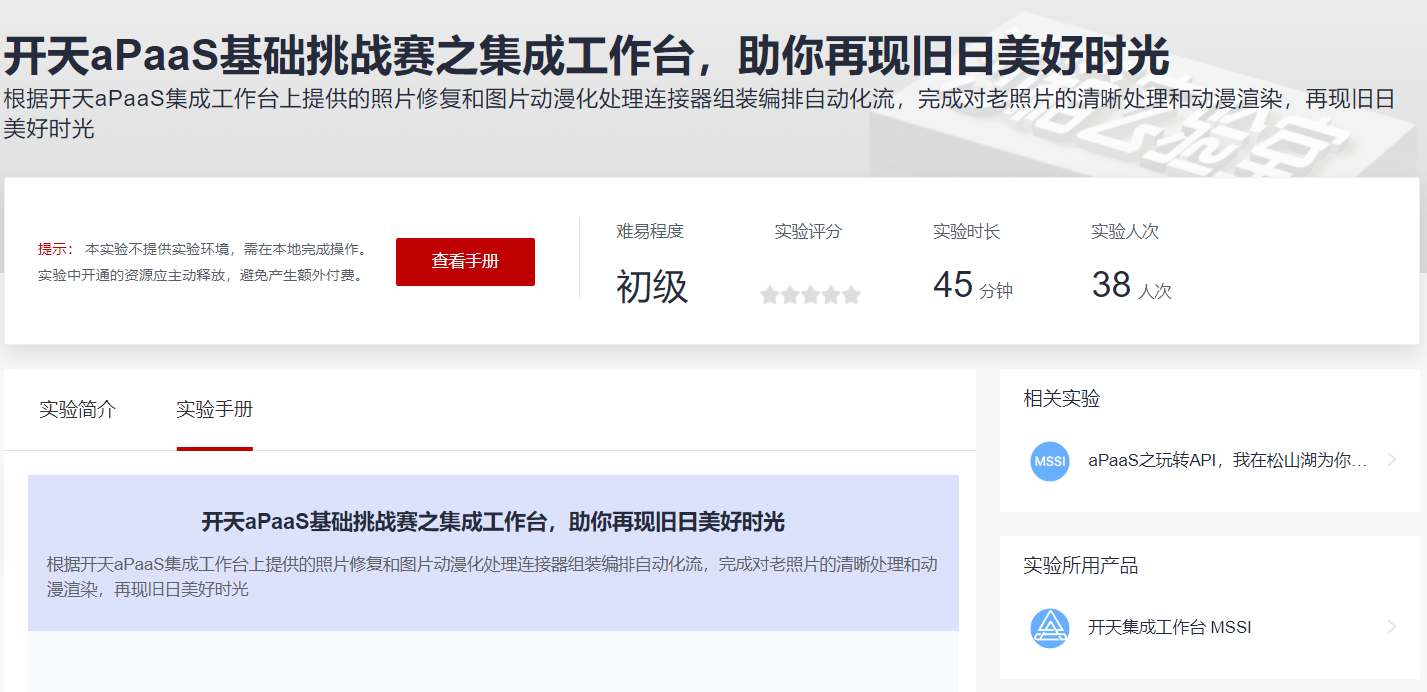Click the 45 分钟 duration value
Screen dimensions: 1427x692
pyautogui.click(x=973, y=286)
